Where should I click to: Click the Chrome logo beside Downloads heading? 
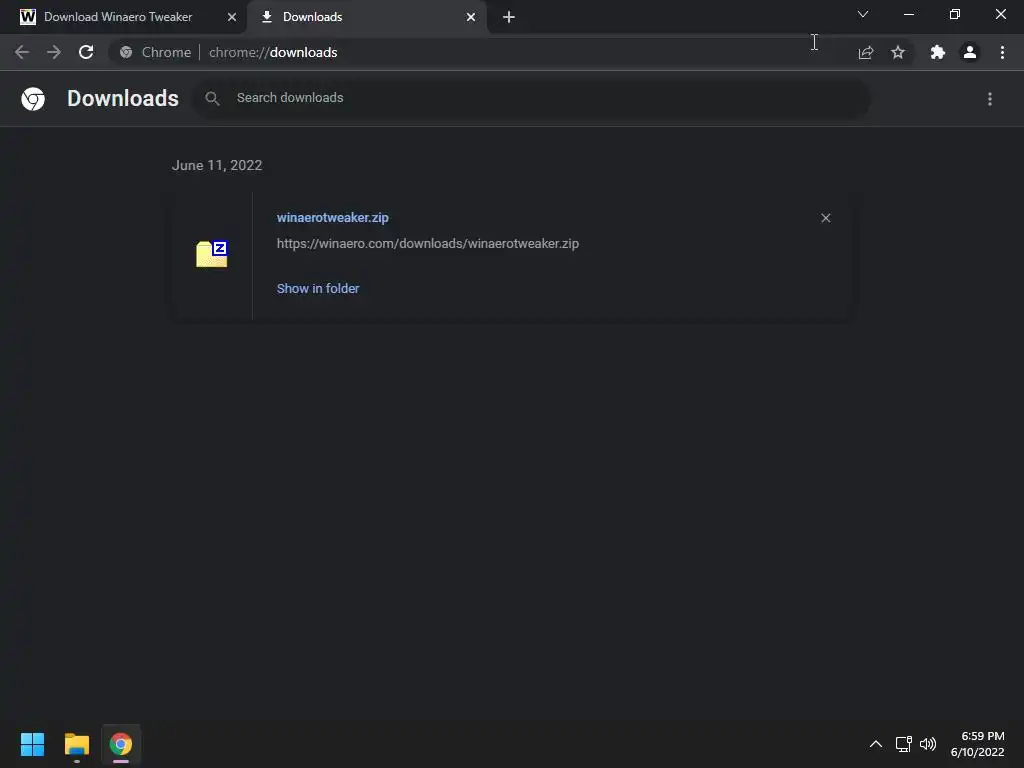[x=33, y=99]
